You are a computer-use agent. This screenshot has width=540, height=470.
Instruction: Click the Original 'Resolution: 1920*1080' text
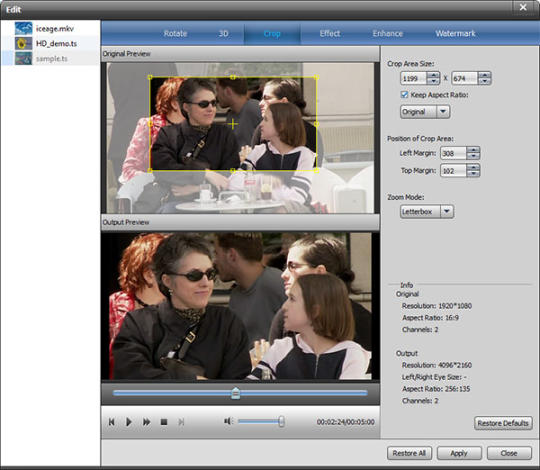pyautogui.click(x=437, y=306)
